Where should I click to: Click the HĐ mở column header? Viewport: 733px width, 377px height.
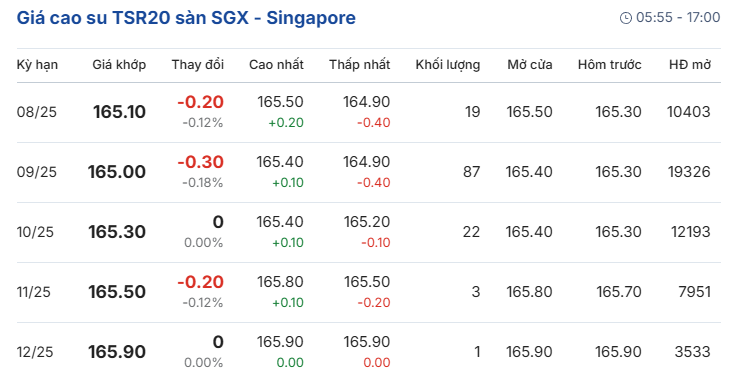690,65
